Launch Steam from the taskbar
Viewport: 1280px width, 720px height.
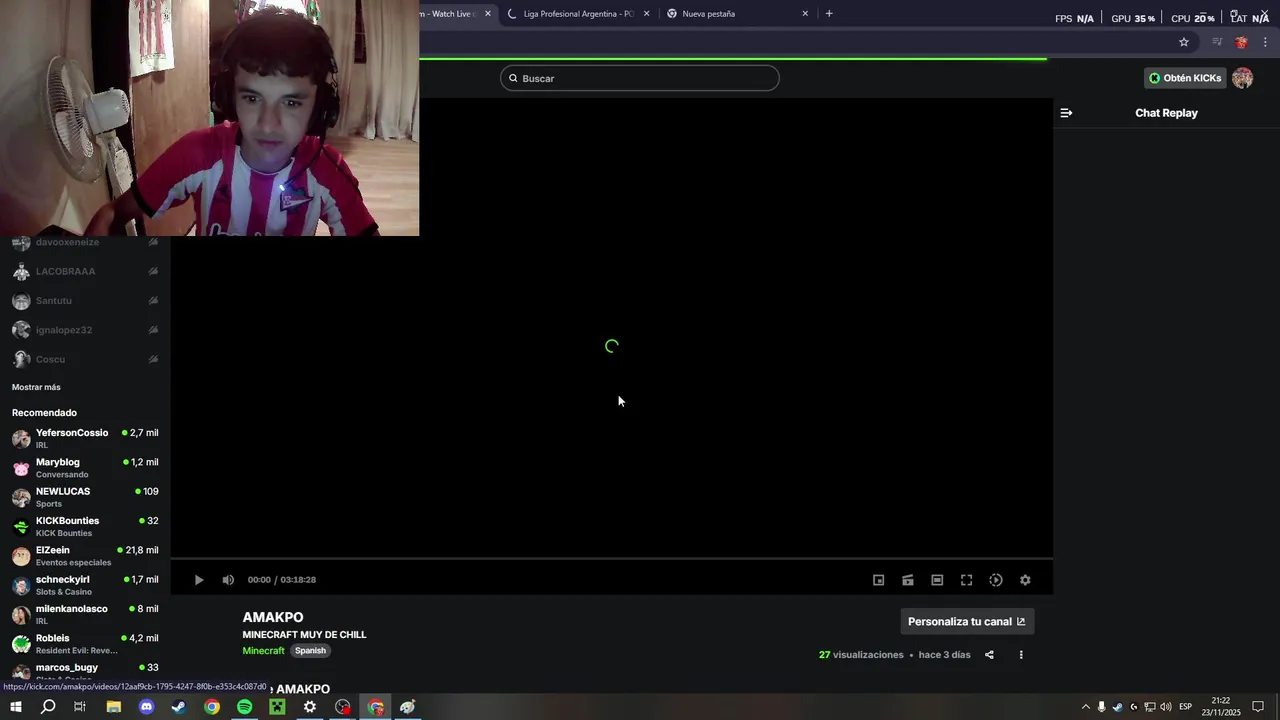179,707
